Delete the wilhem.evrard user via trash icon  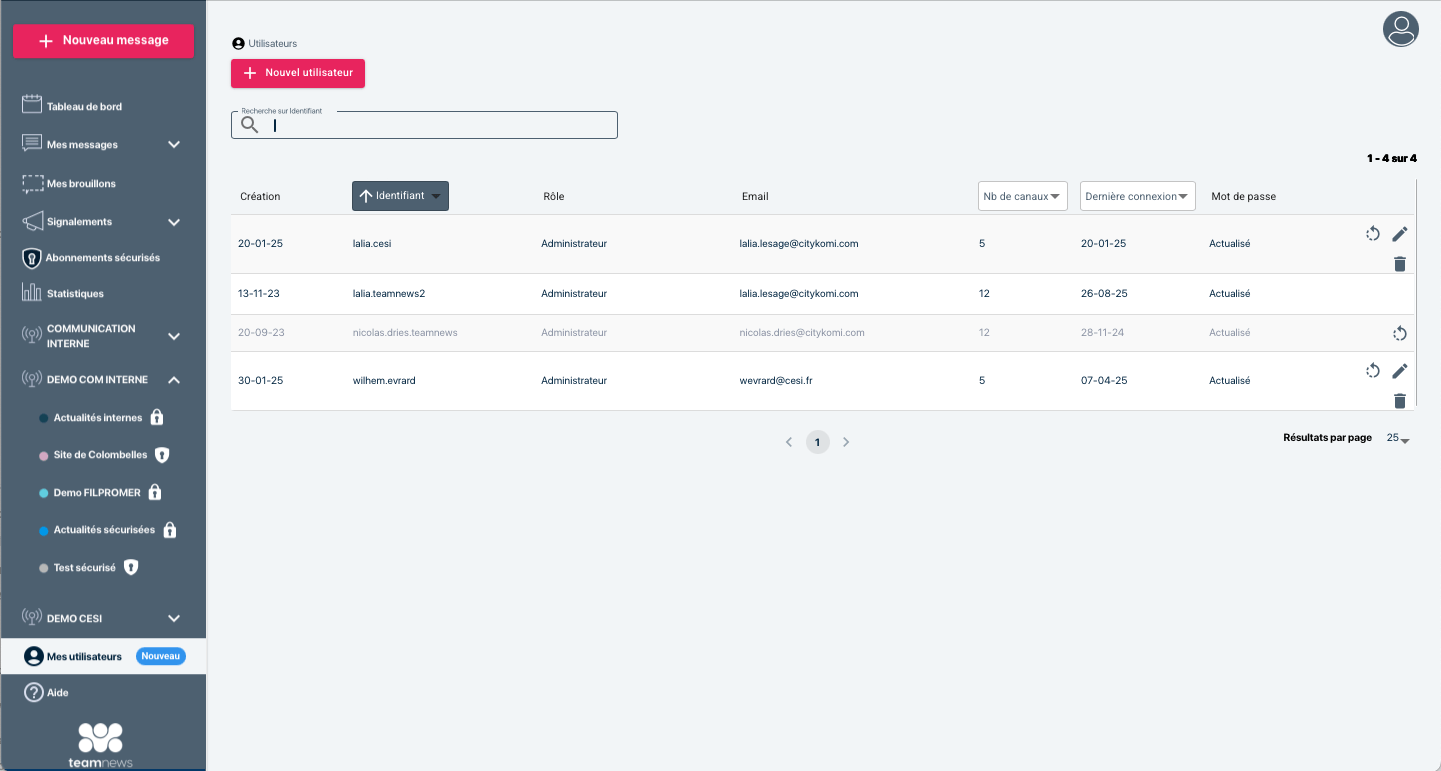tap(1400, 401)
